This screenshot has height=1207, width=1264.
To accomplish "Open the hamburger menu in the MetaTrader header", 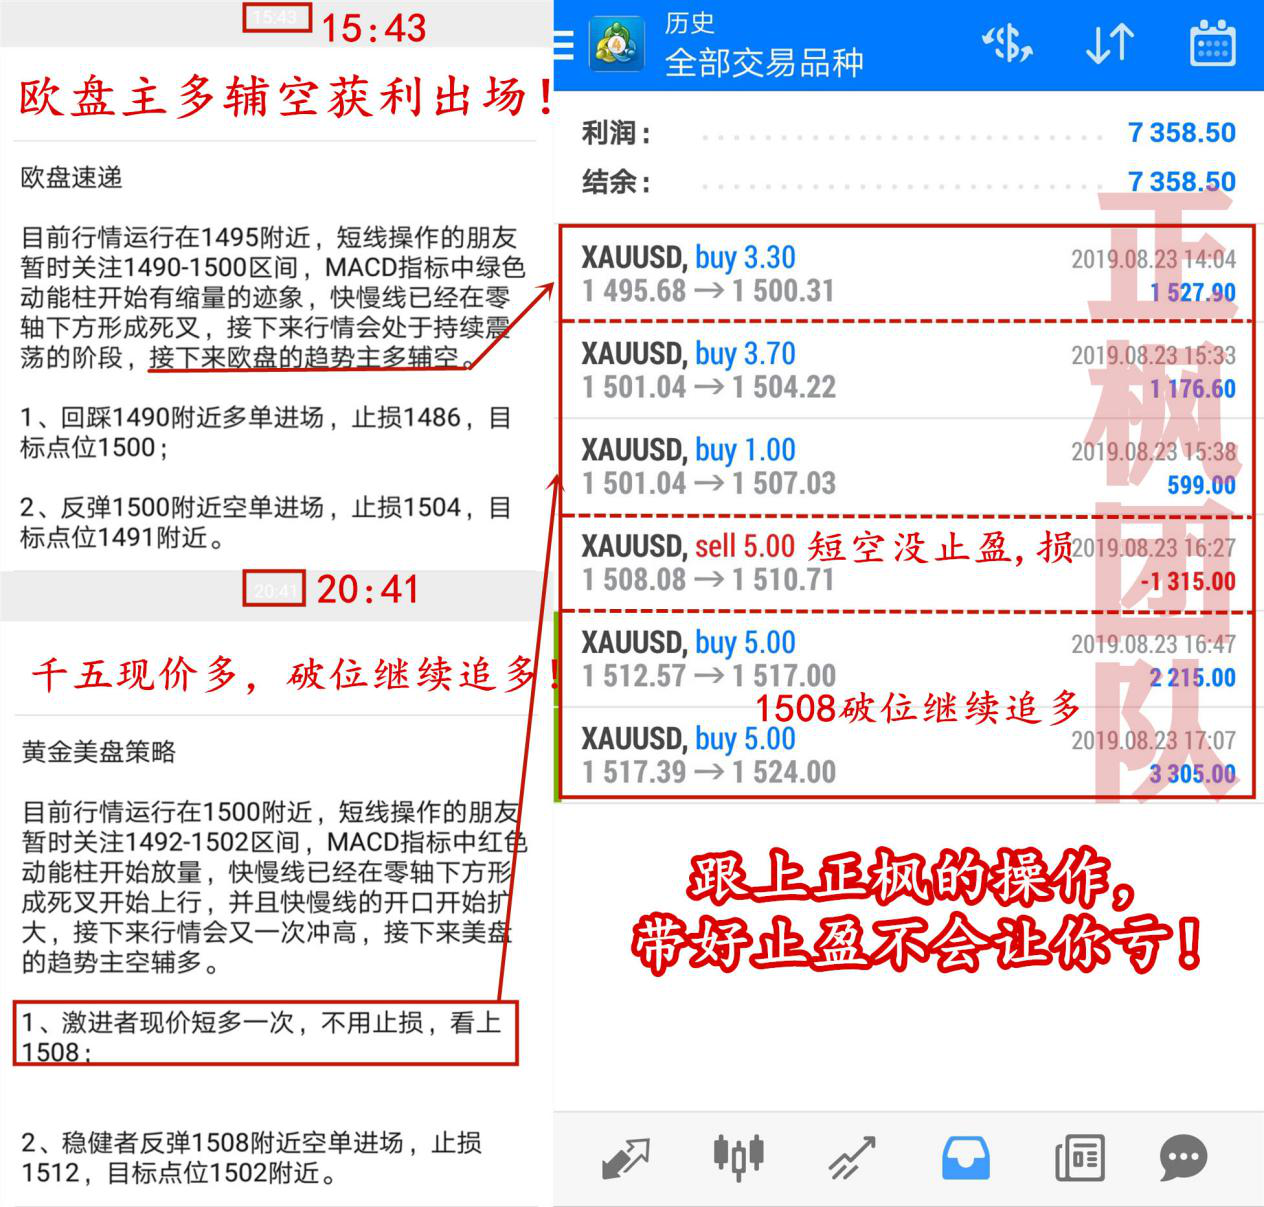I will click(x=563, y=45).
